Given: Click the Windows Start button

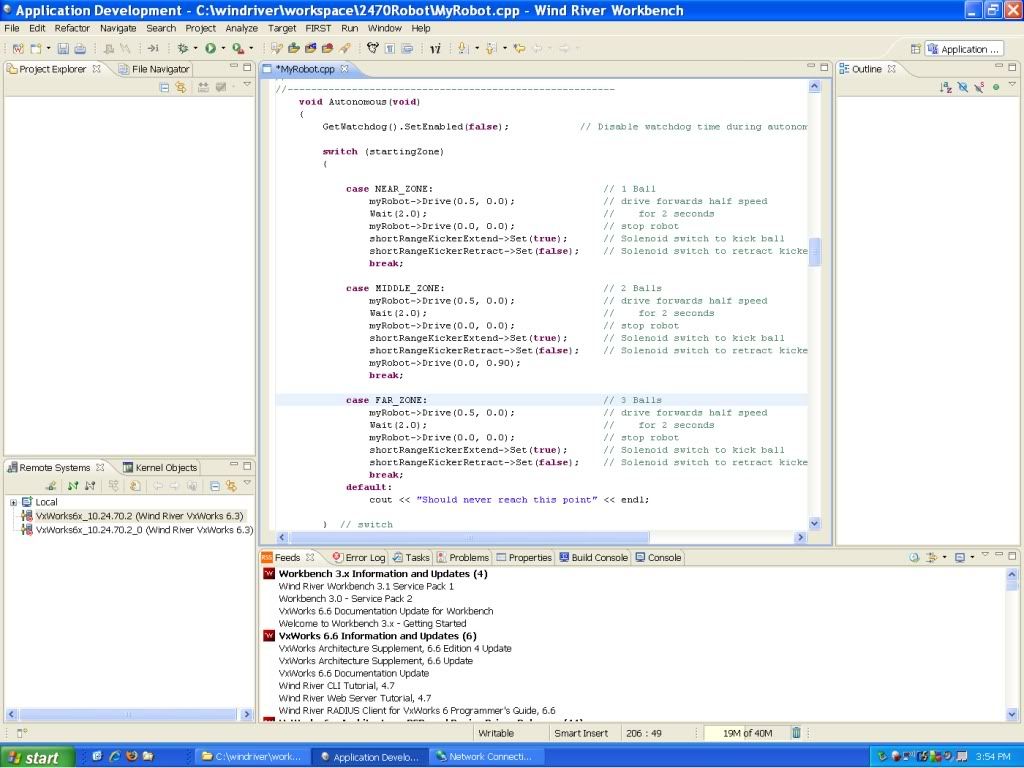Looking at the screenshot, I should pyautogui.click(x=33, y=757).
